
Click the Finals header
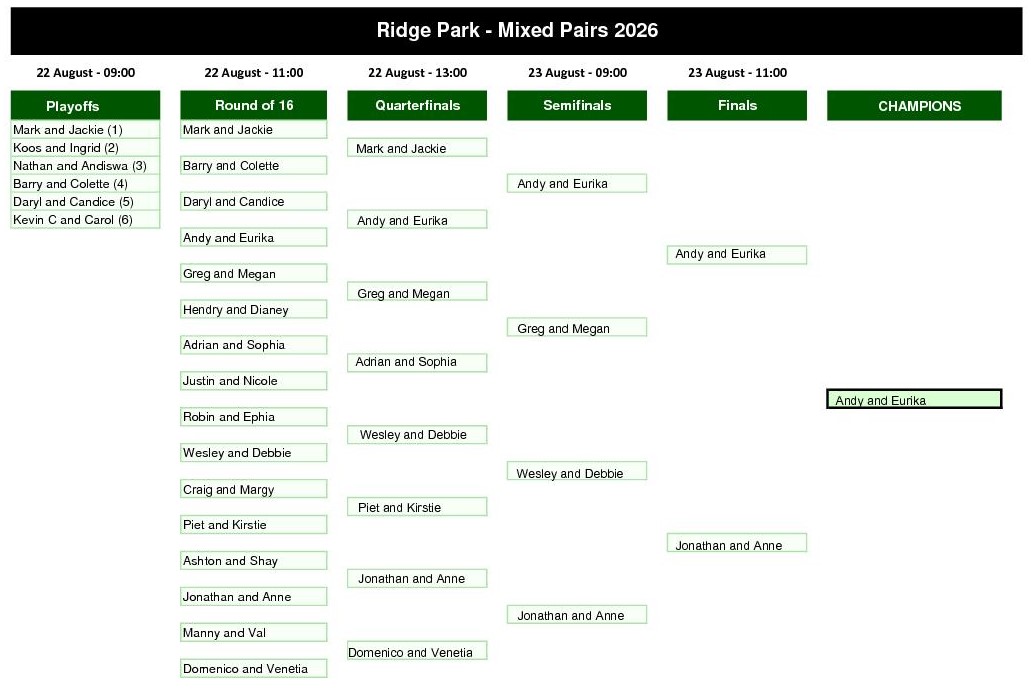click(x=736, y=105)
